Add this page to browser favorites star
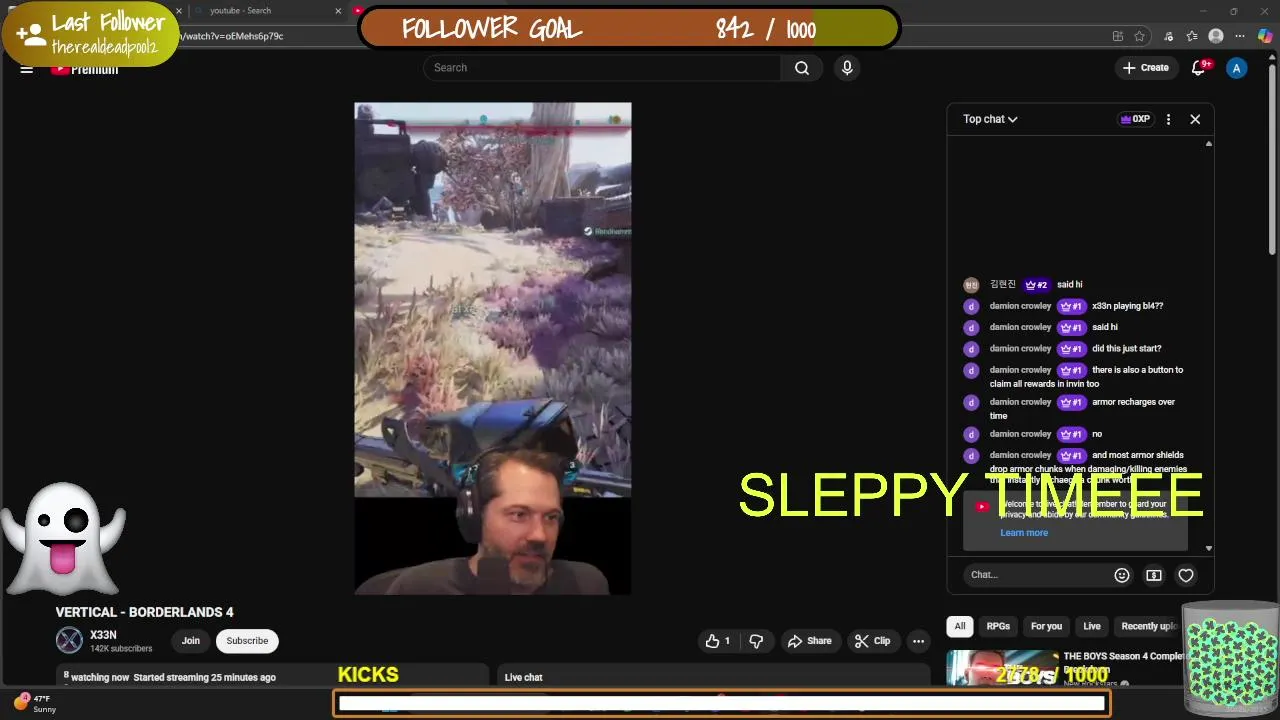 click(x=1139, y=36)
